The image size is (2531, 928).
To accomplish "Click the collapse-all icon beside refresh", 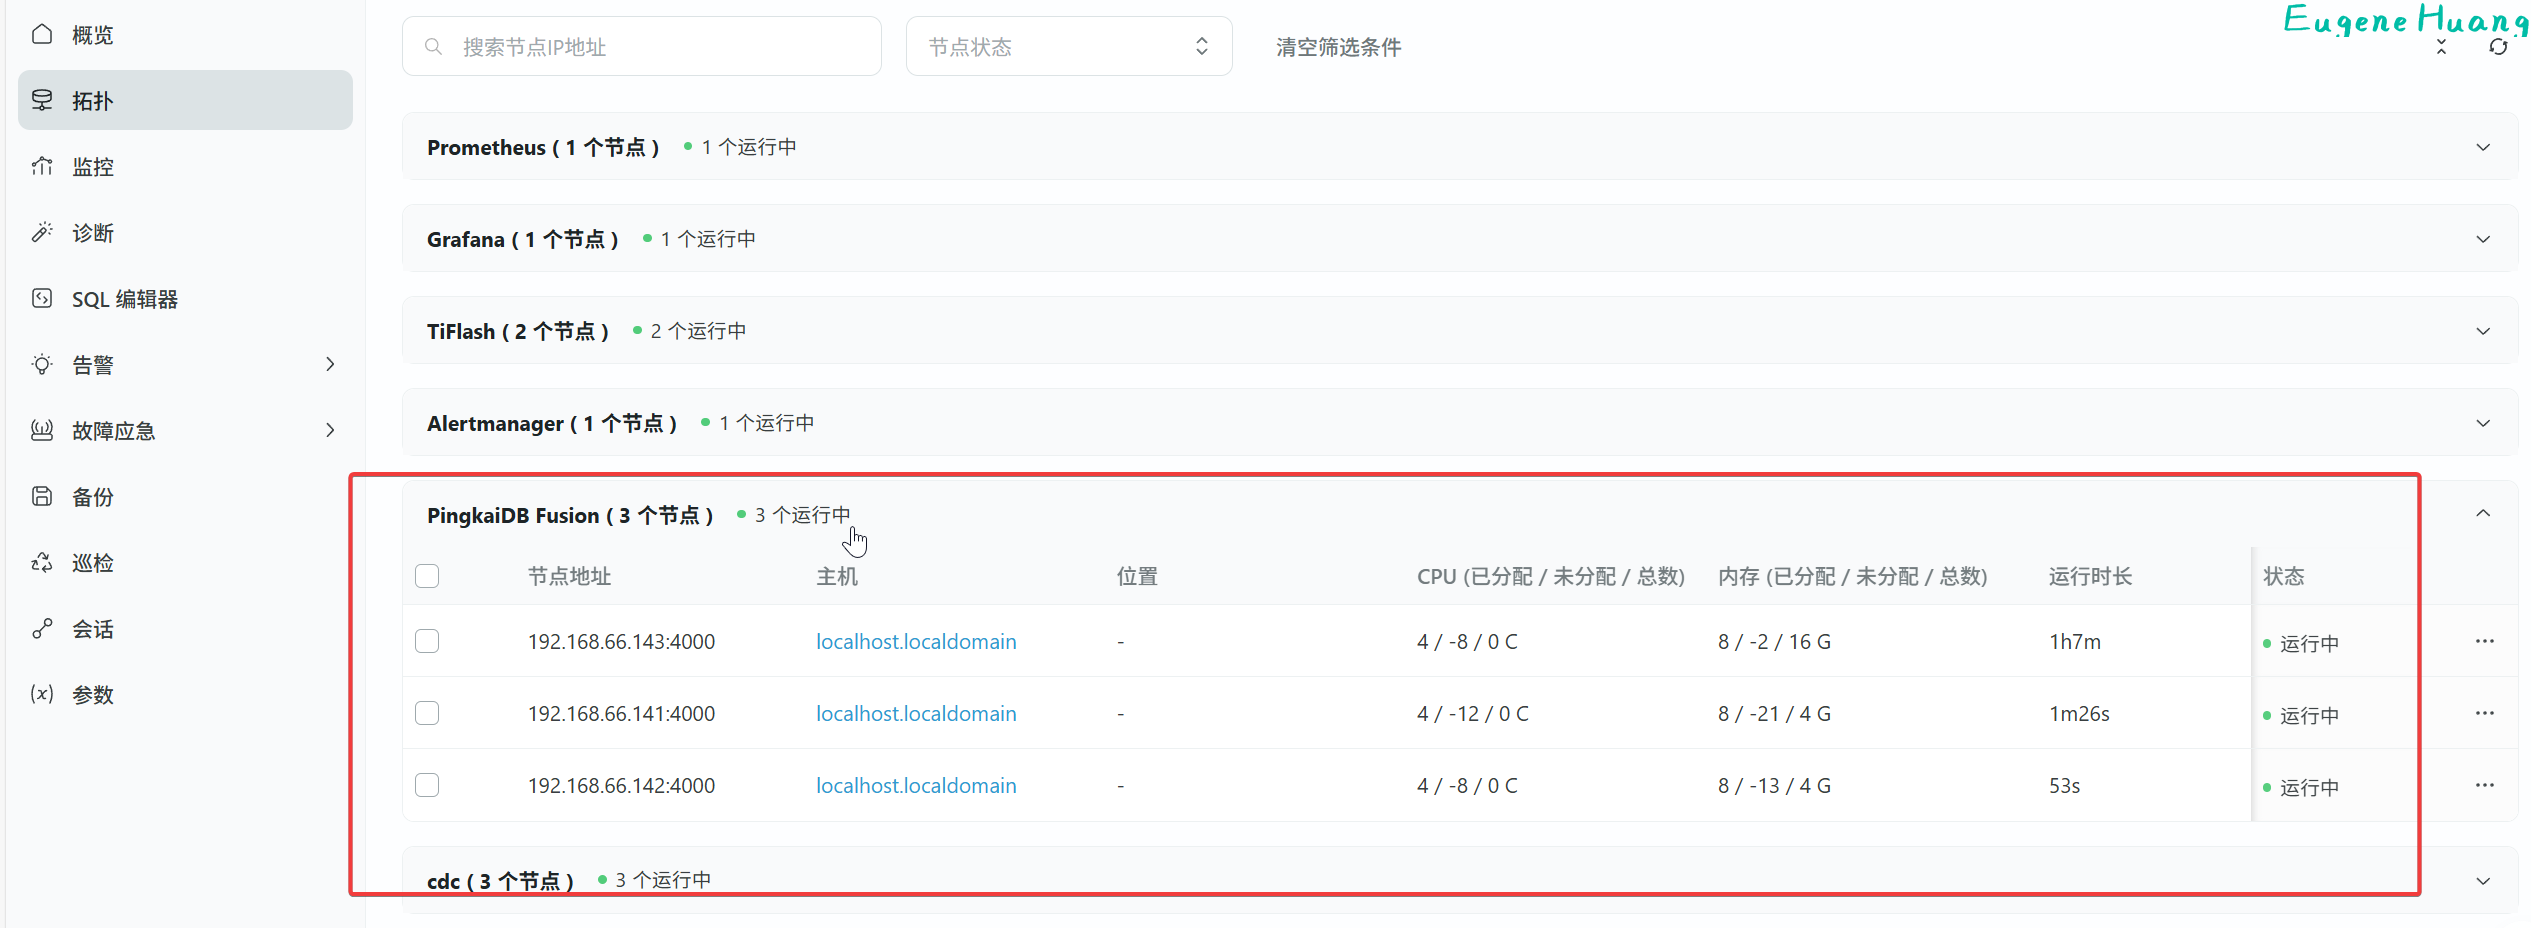I will [2441, 47].
